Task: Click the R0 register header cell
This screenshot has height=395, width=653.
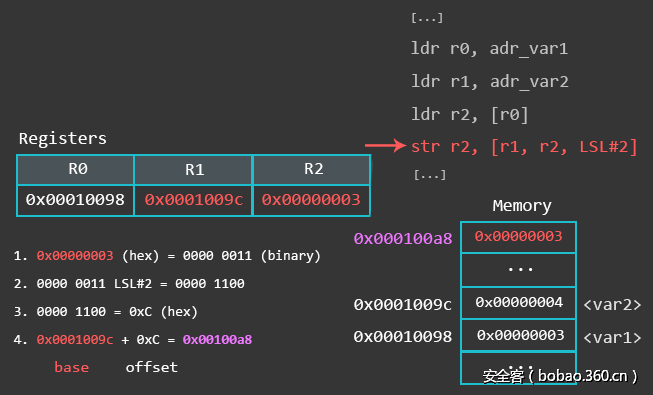Action: 75,170
